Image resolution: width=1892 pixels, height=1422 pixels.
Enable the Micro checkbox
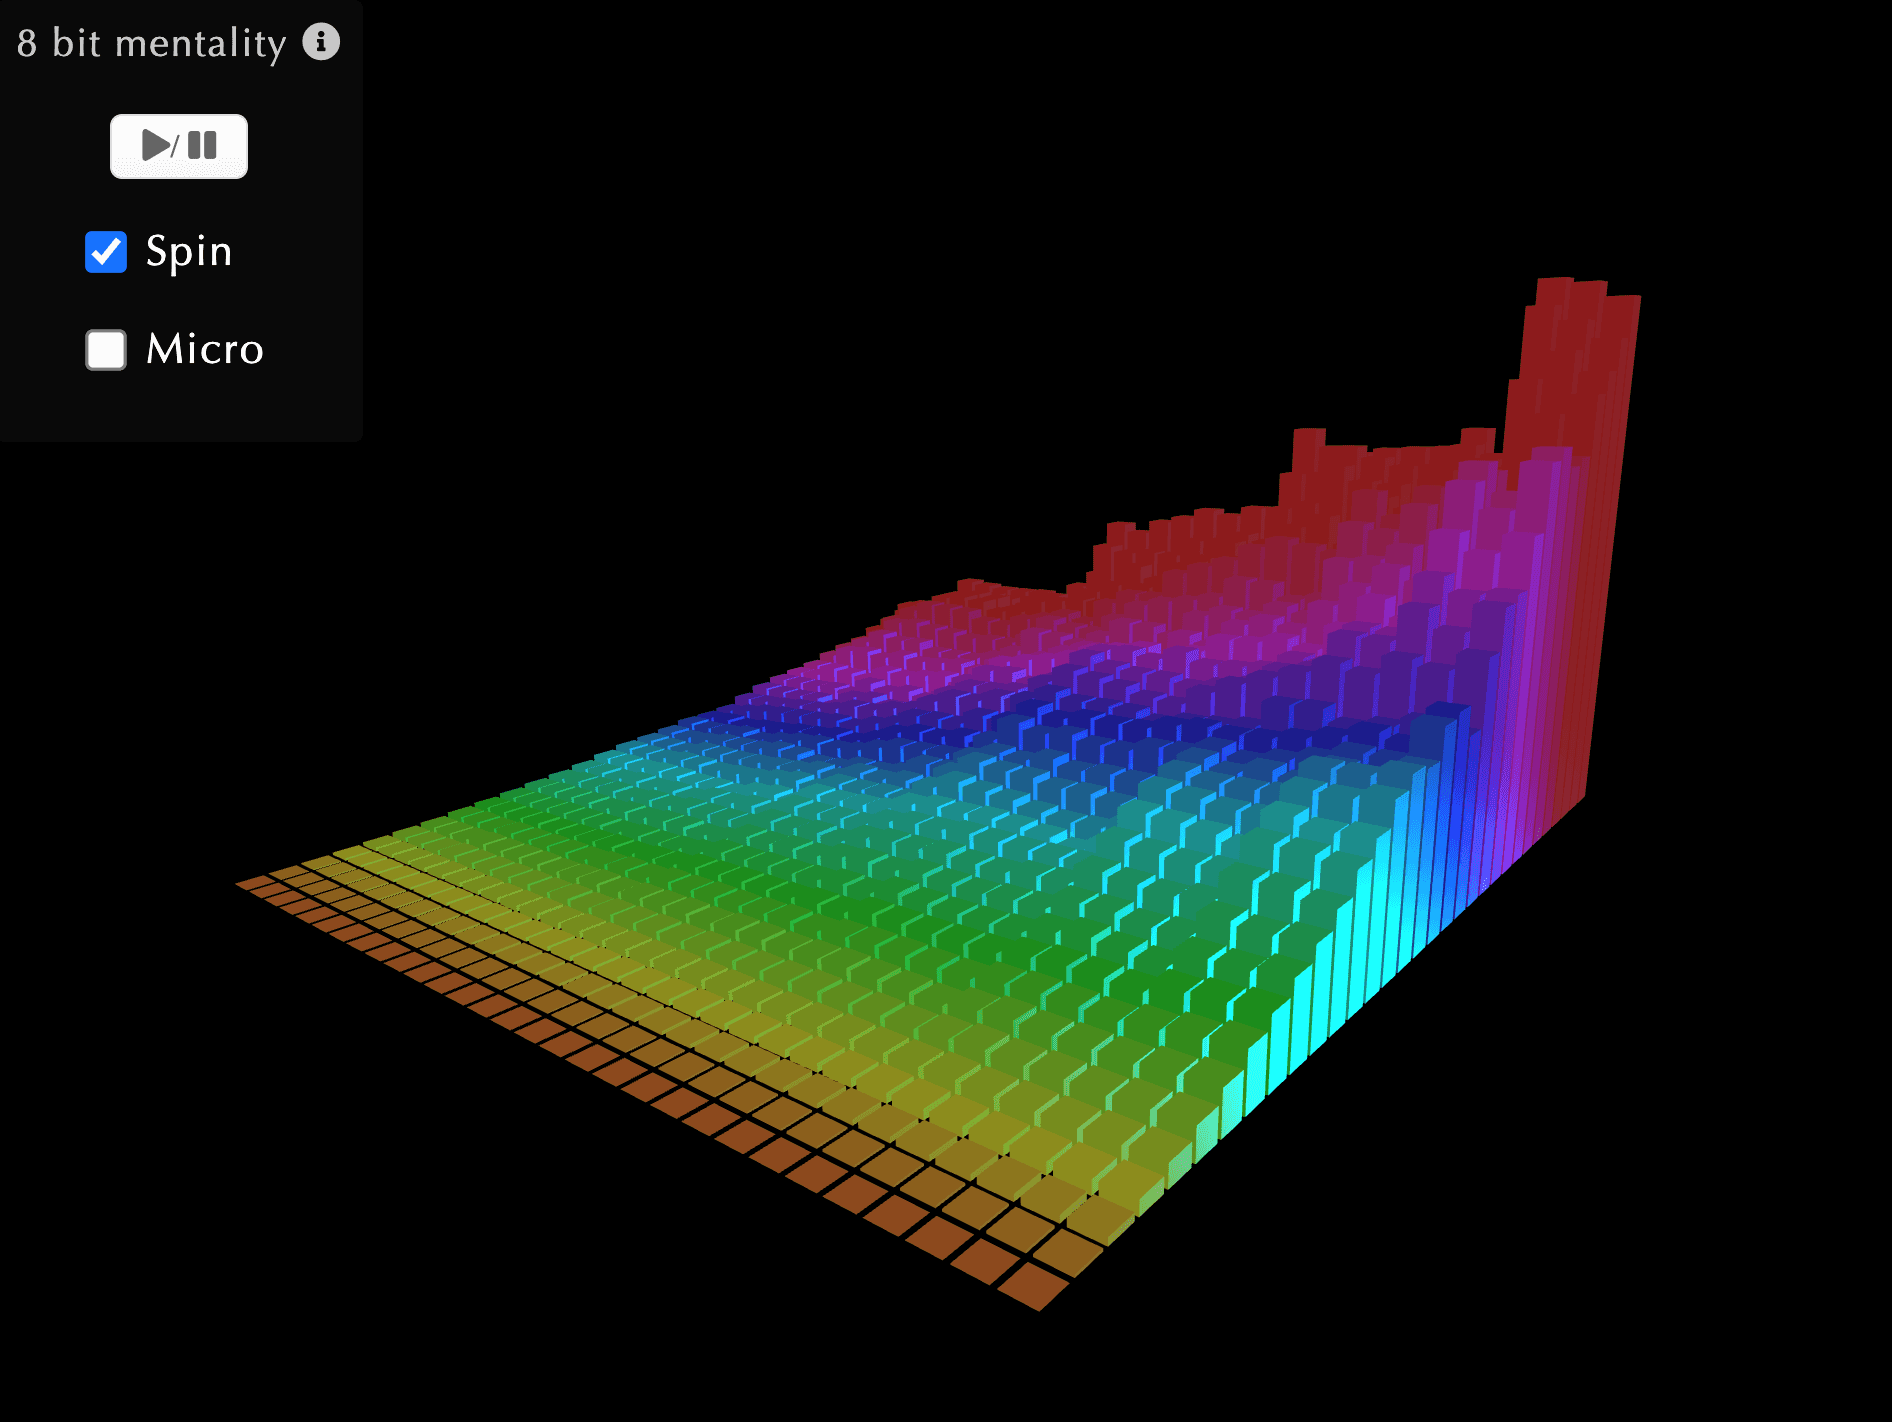(x=106, y=350)
